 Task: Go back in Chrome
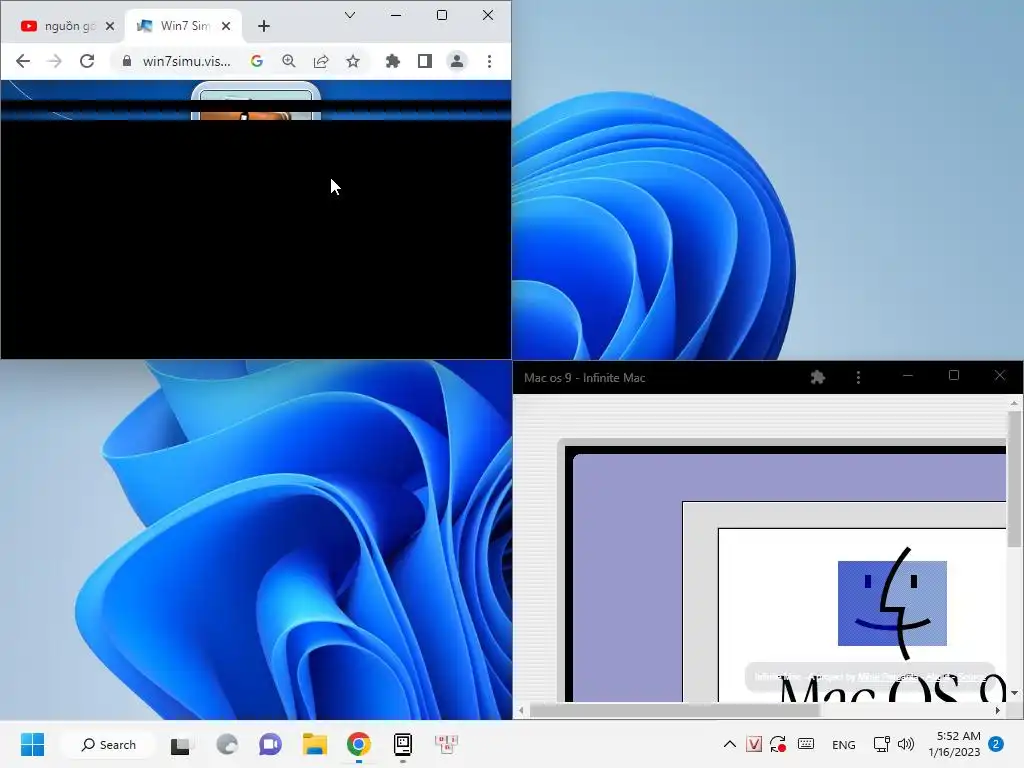click(x=23, y=61)
